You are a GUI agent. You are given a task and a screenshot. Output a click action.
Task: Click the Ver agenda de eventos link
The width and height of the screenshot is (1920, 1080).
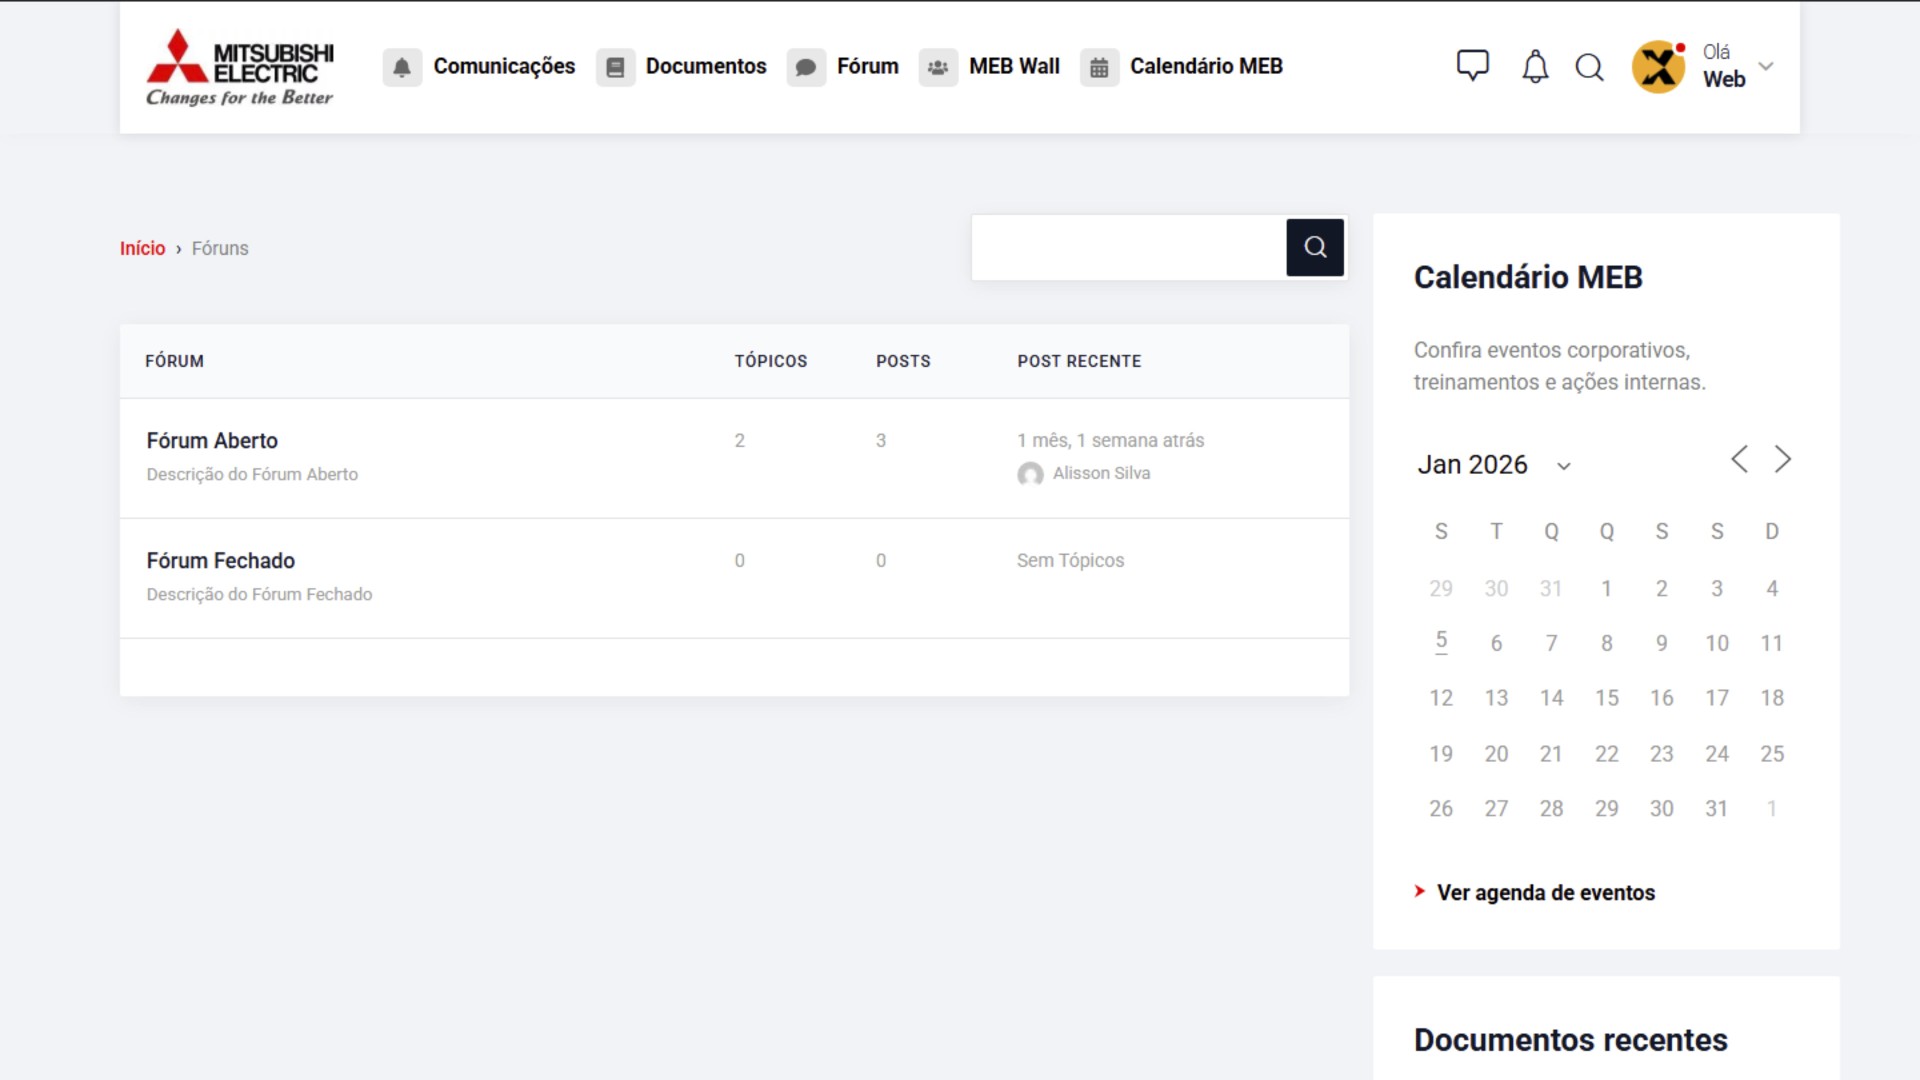1545,892
